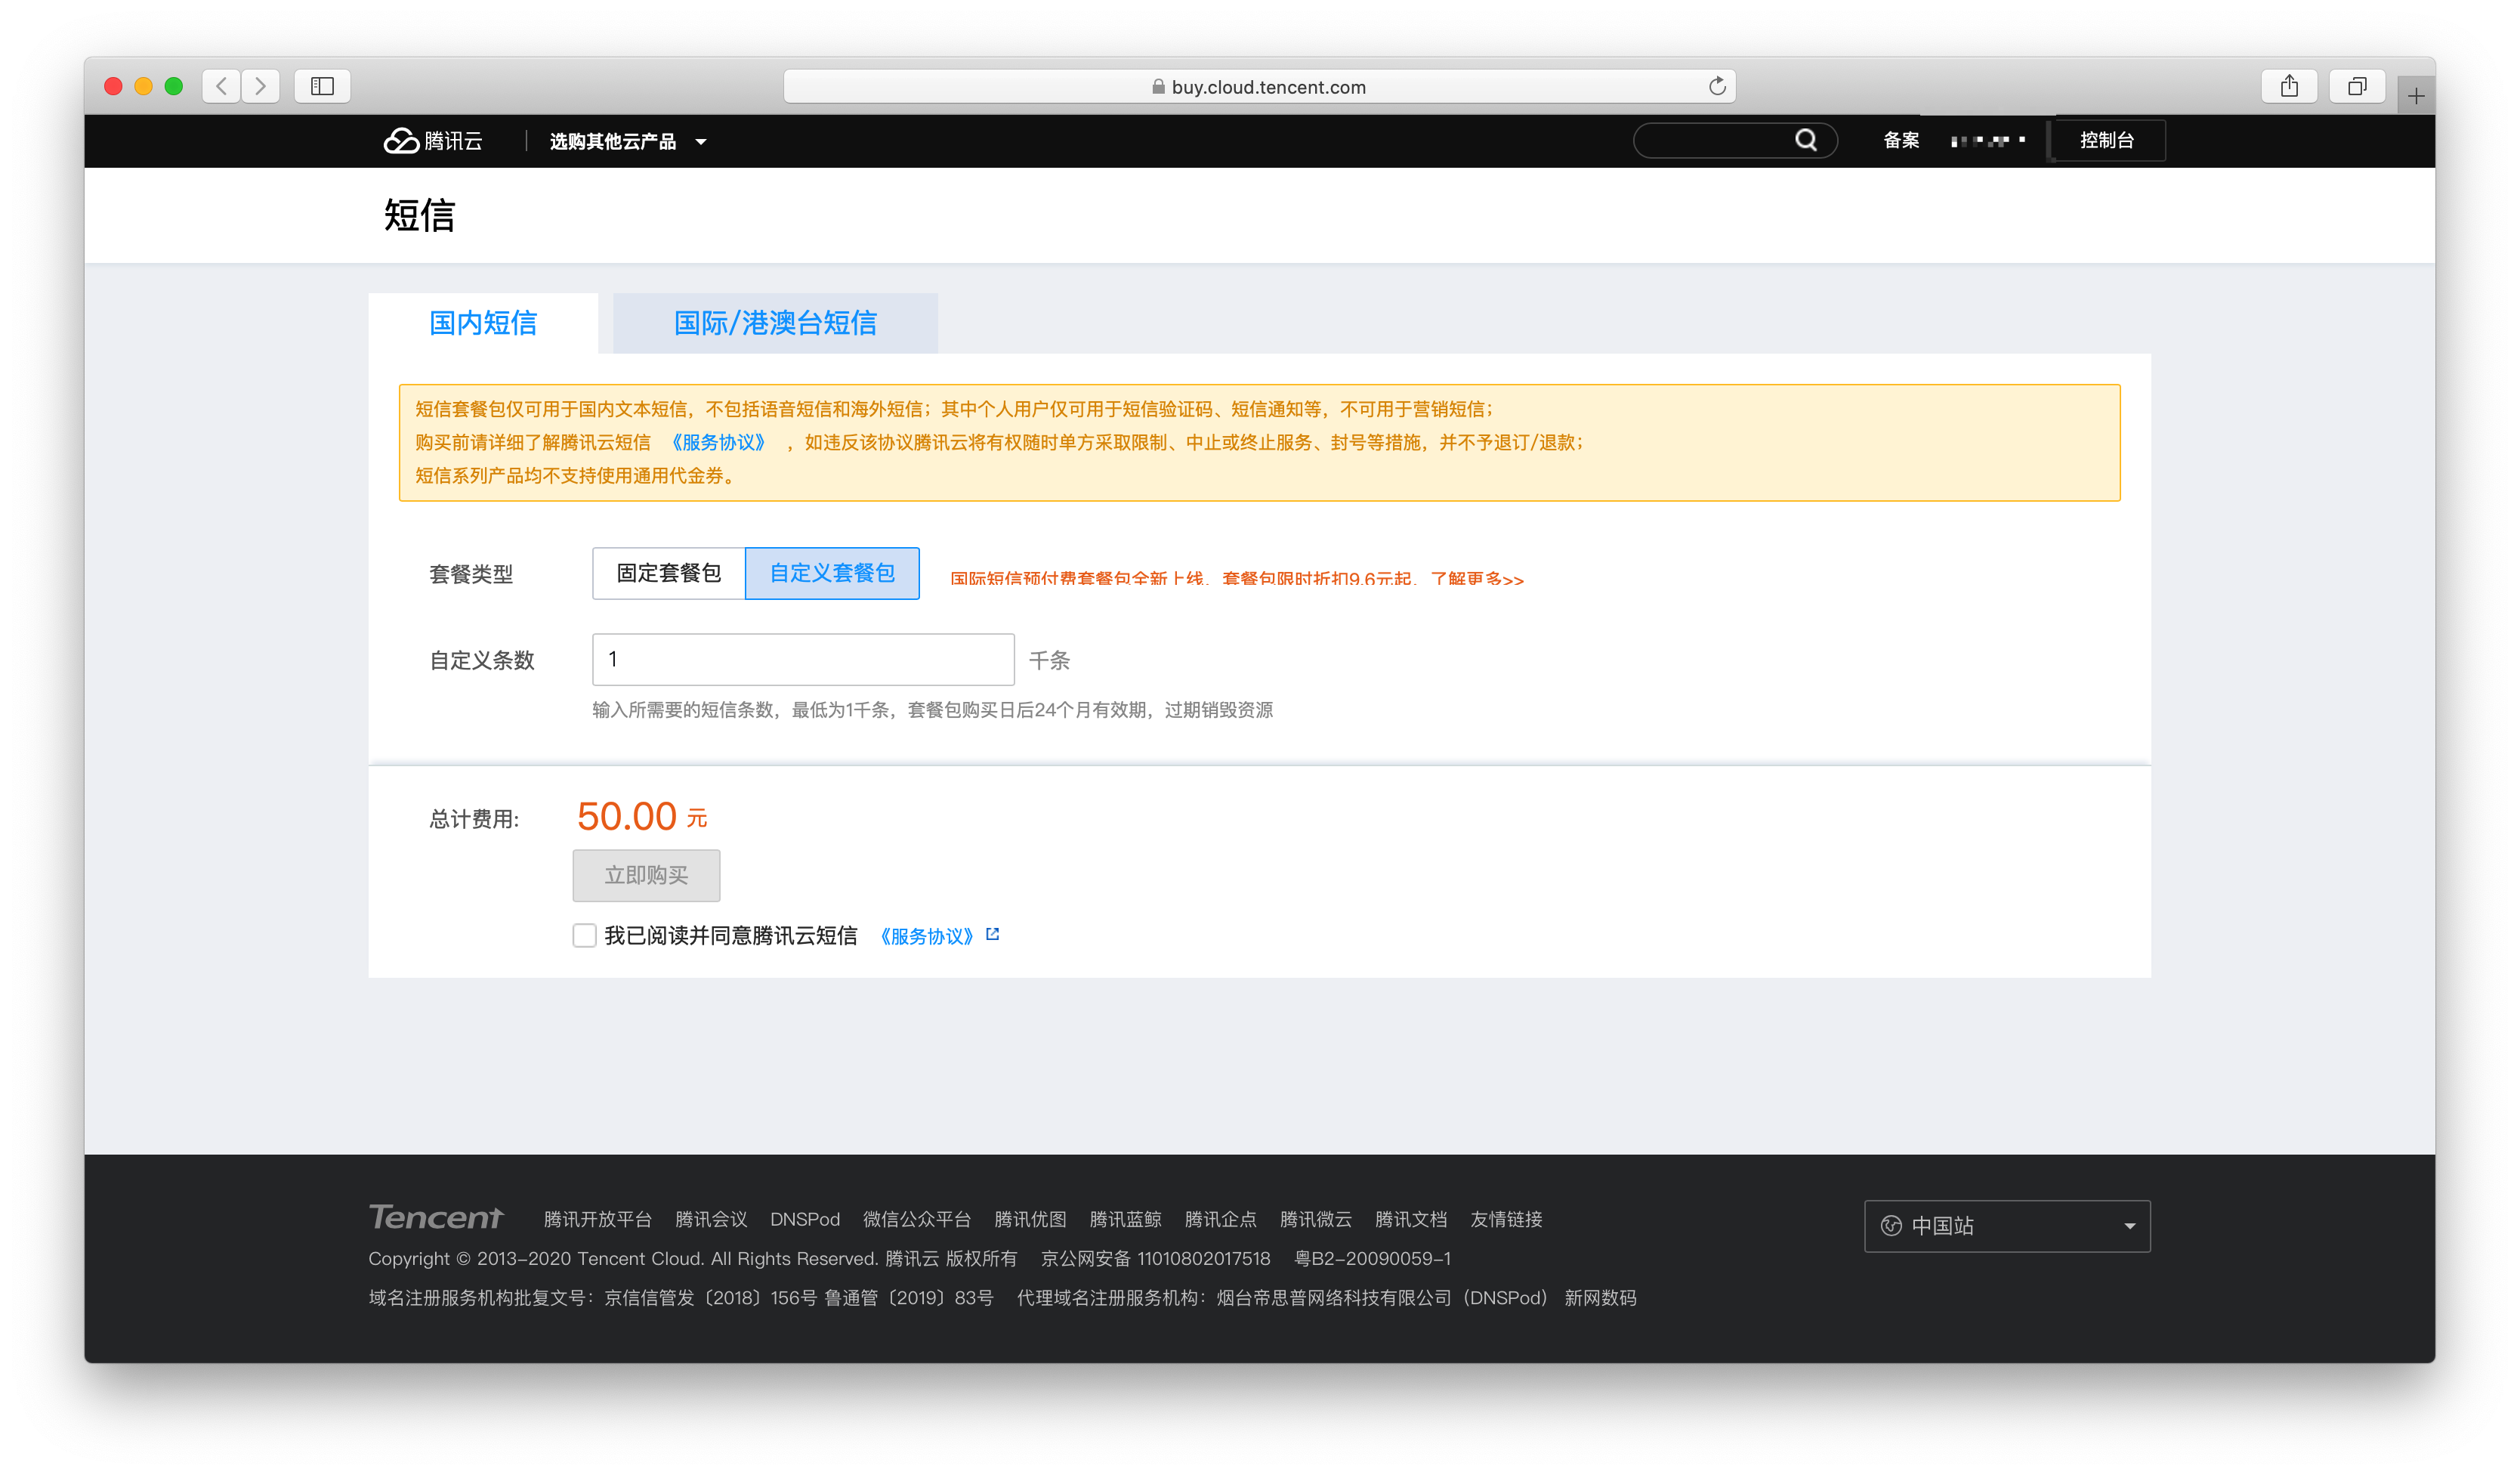Open 《服务协议》 link beside checkbox
Image resolution: width=2520 pixels, height=1475 pixels.
point(926,936)
